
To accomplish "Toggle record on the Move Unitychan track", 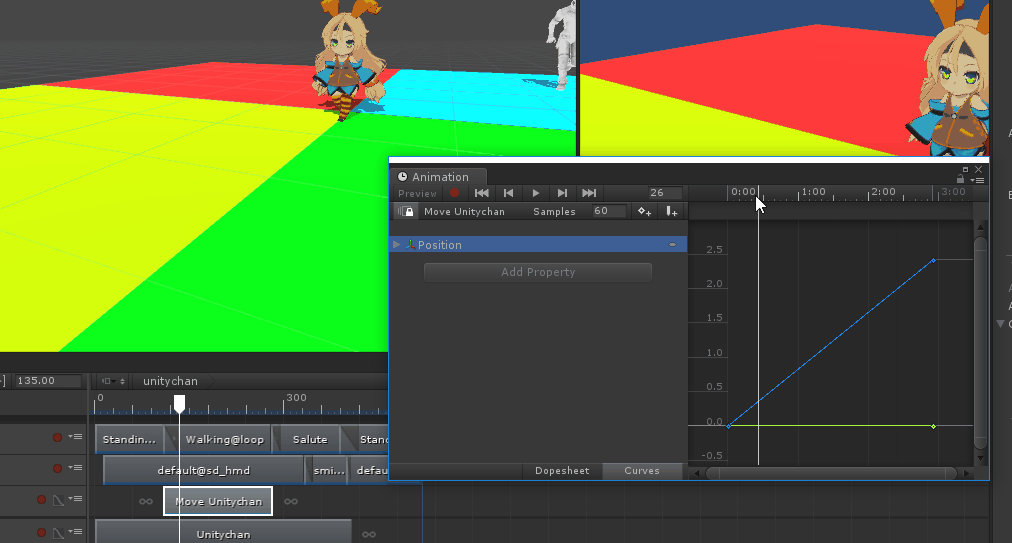I will click(41, 499).
